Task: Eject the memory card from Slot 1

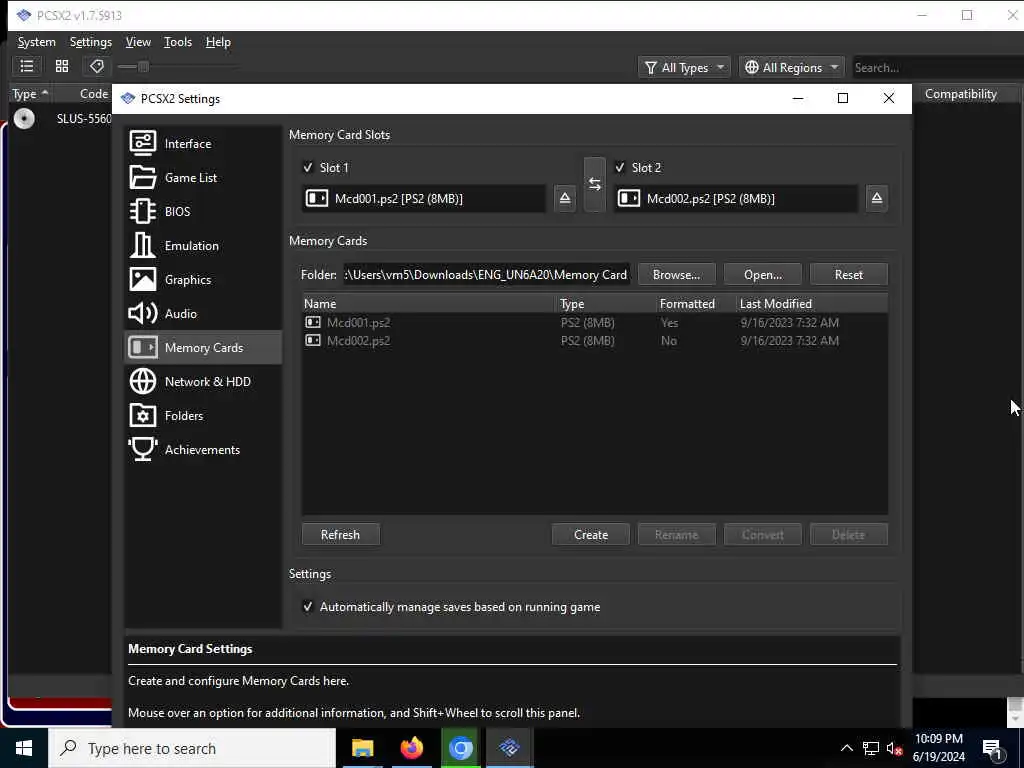Action: (x=565, y=198)
